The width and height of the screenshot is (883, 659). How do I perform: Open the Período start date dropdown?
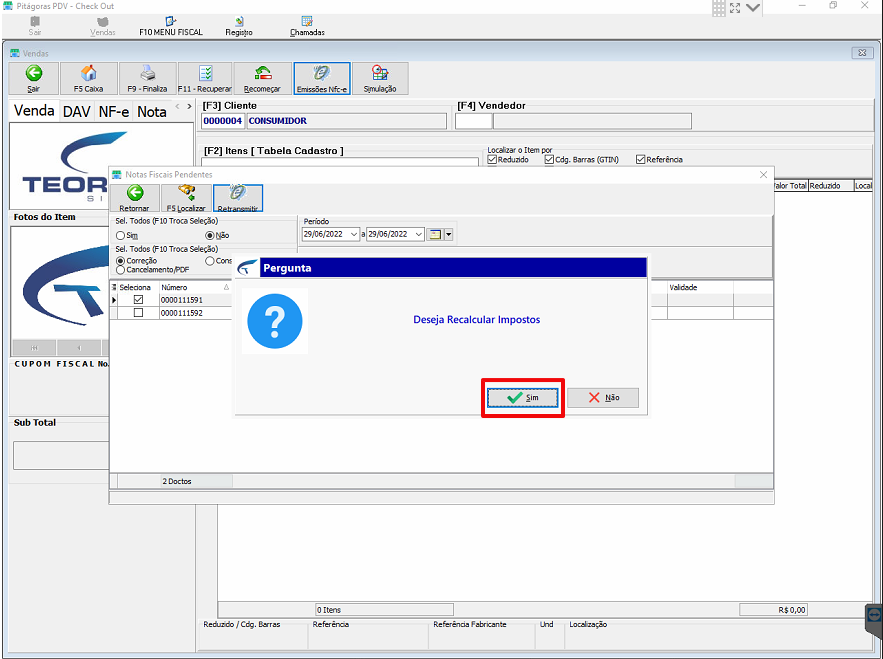click(354, 234)
